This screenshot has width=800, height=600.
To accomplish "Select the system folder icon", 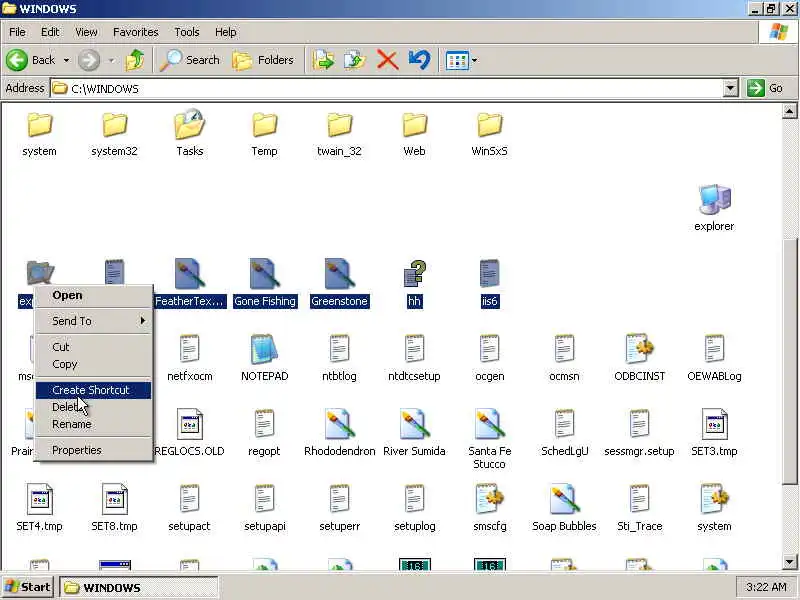I will 39,126.
